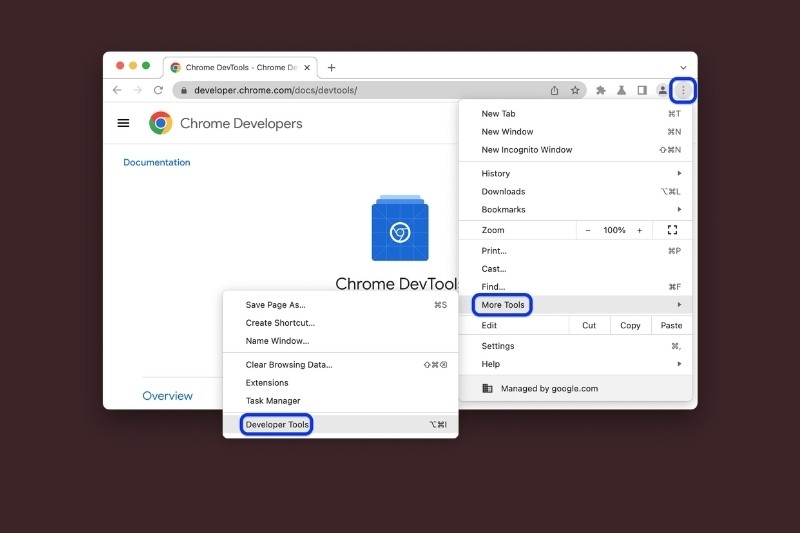The height and width of the screenshot is (533, 800).
Task: Select the Chrome DevTools browser tab
Action: 241,67
